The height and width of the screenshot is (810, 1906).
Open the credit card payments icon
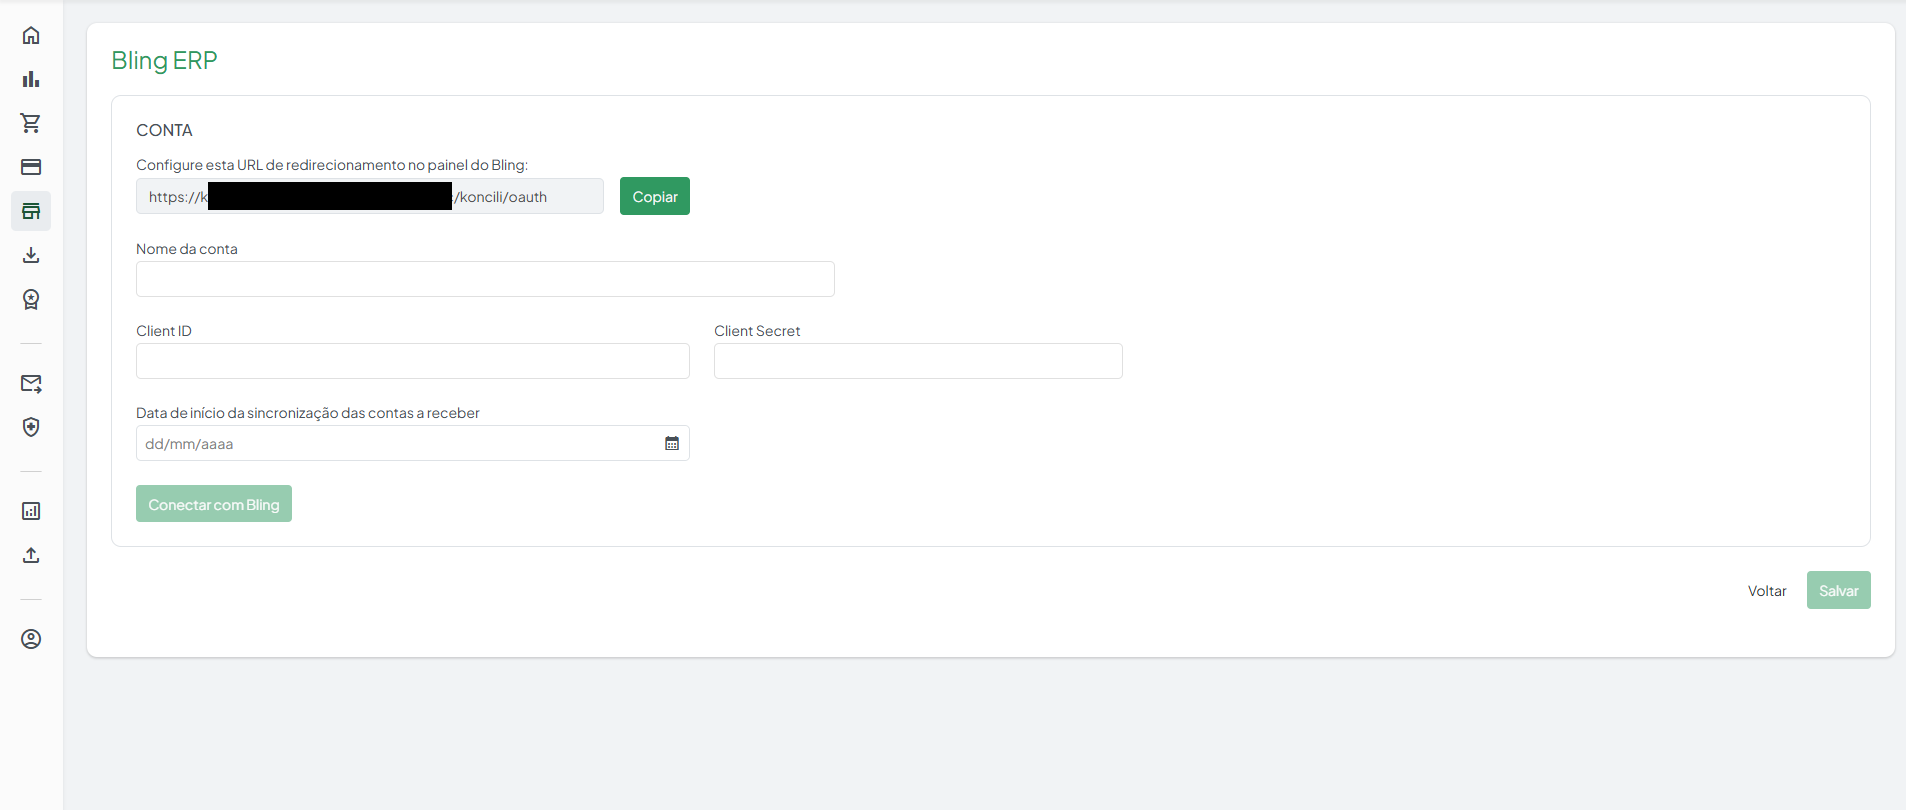31,167
